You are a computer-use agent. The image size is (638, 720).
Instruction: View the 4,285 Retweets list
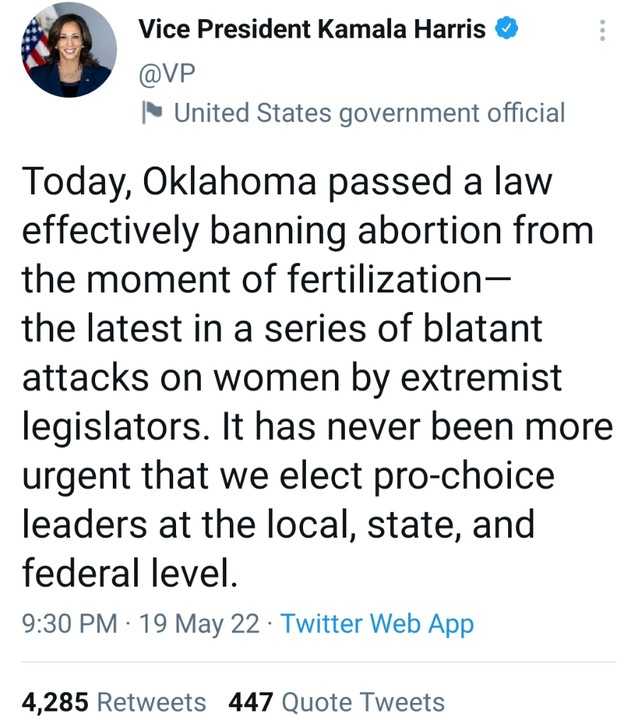(x=114, y=702)
